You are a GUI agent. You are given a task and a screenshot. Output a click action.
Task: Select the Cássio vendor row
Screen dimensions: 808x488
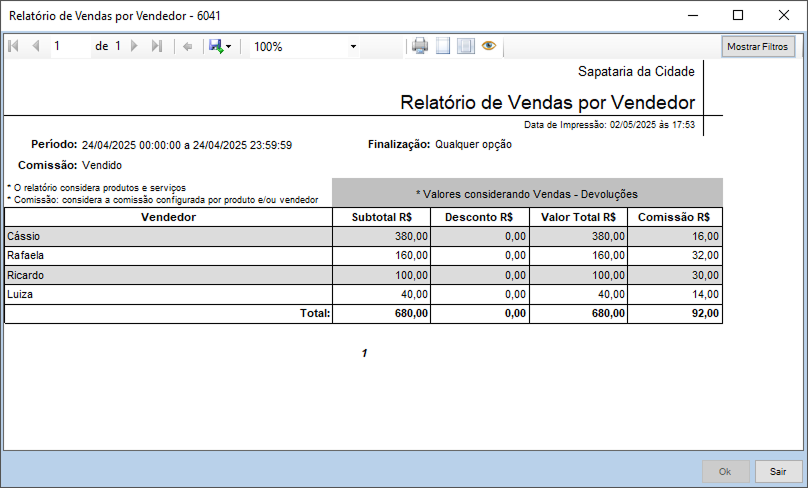pyautogui.click(x=167, y=236)
